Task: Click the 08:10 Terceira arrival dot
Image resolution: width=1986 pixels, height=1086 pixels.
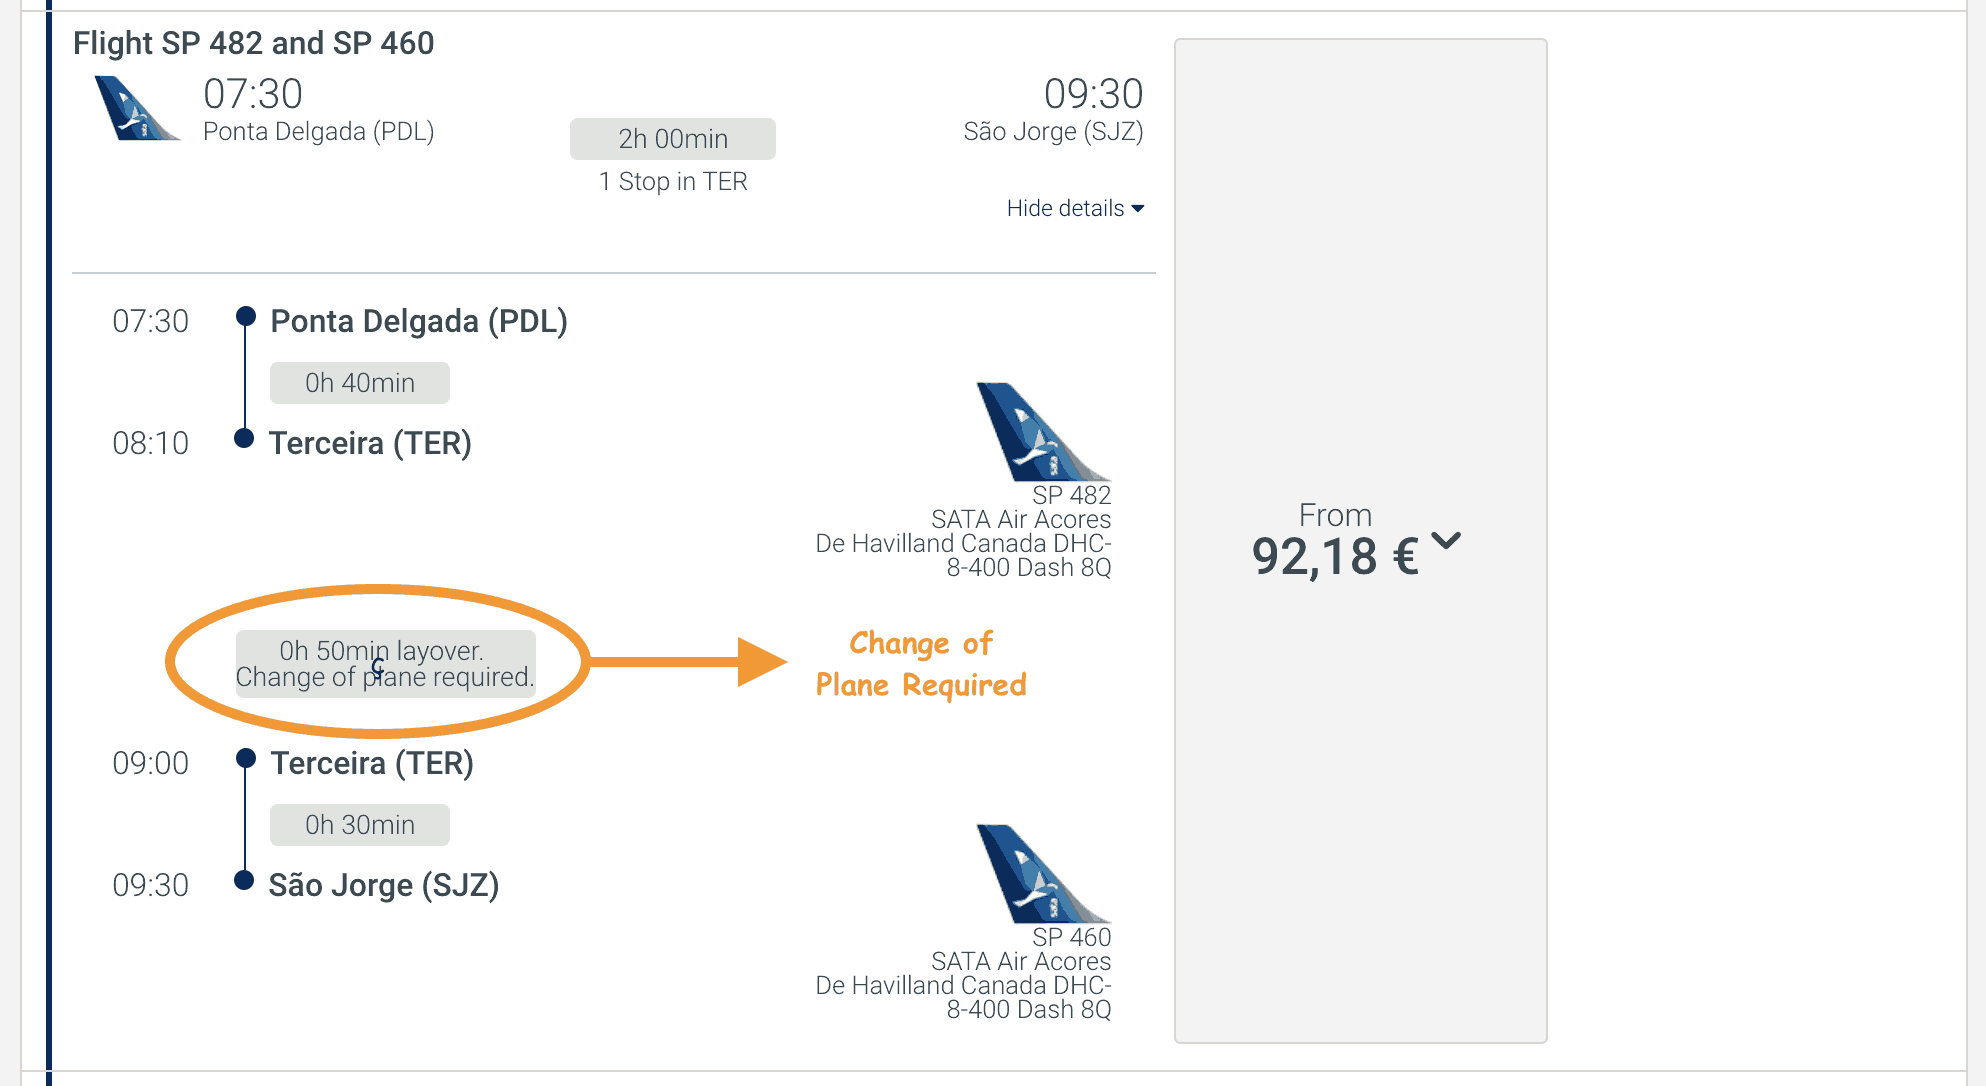Action: tap(243, 438)
